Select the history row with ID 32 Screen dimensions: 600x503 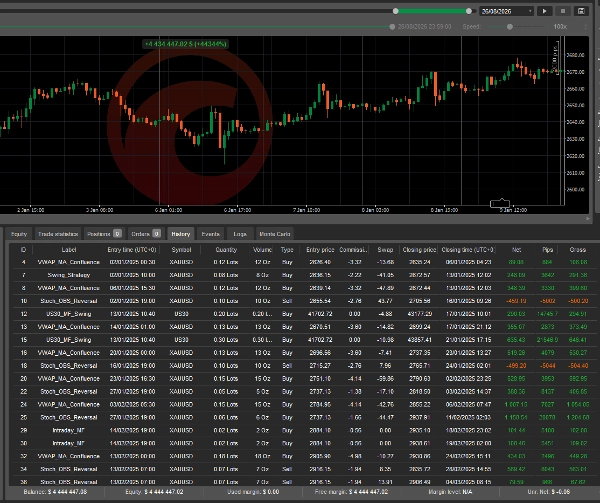[305, 456]
